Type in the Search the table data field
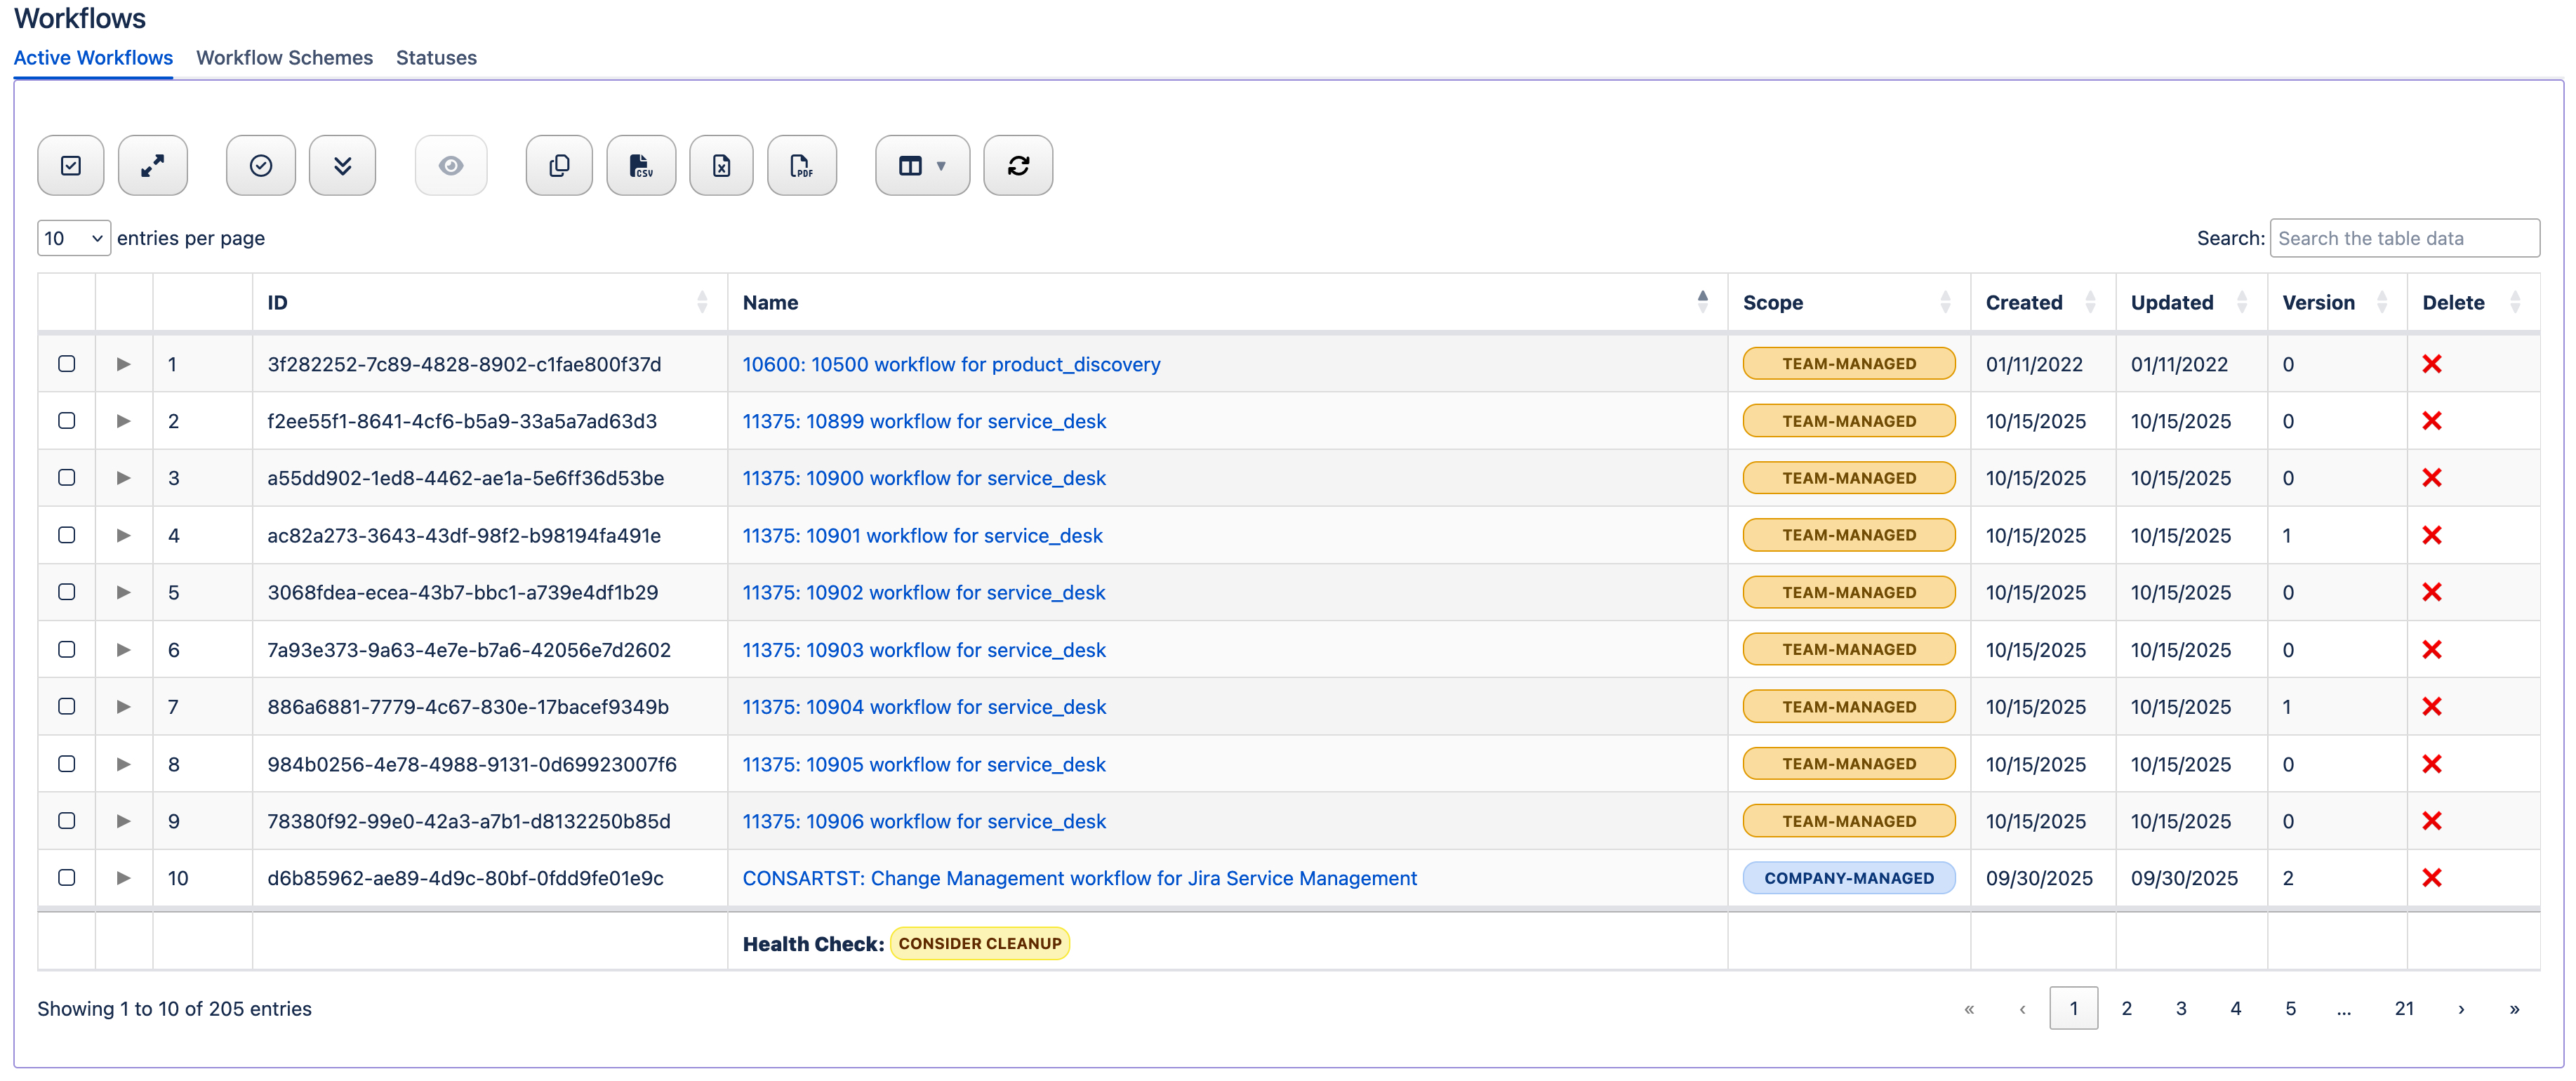 [2405, 238]
